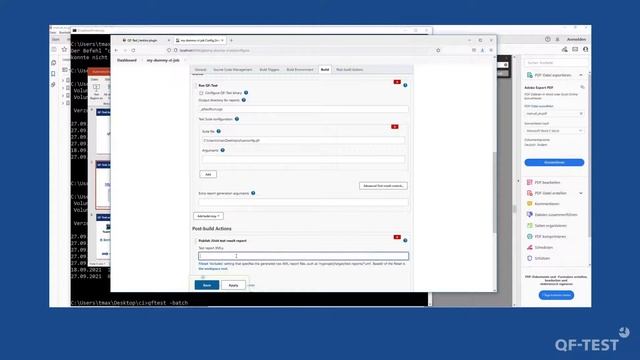This screenshot has height=360, width=640.
Task: Delete the Run QF-Test build step
Action: (397, 82)
